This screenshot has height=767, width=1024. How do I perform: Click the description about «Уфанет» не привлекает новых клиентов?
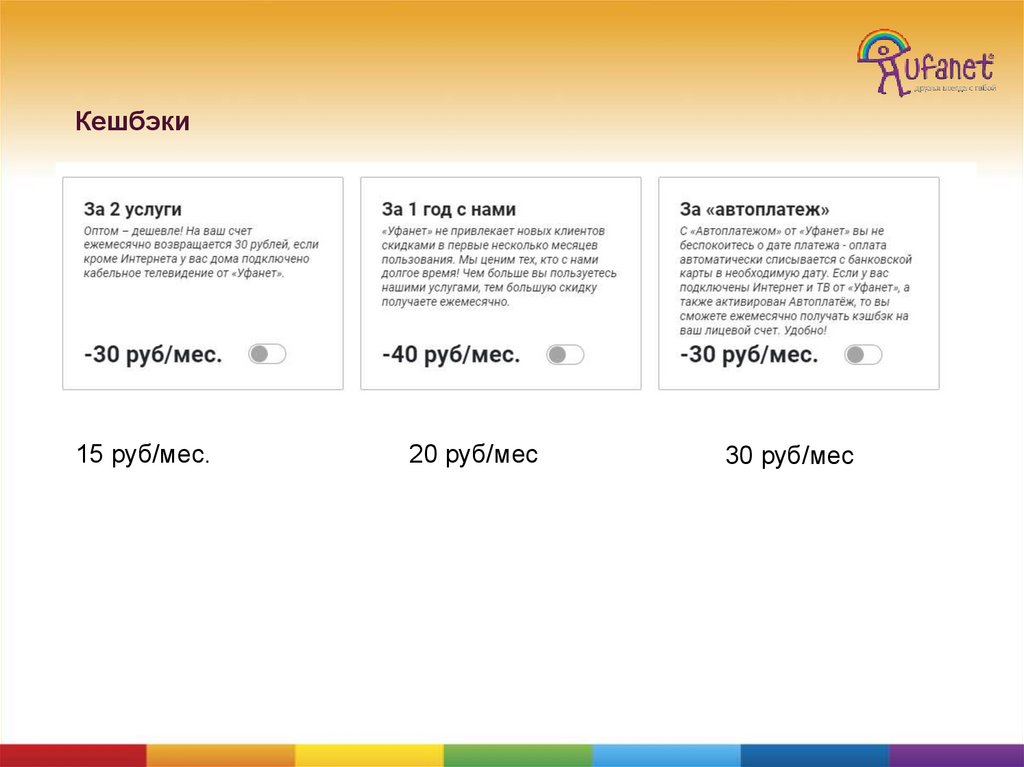[x=499, y=267]
